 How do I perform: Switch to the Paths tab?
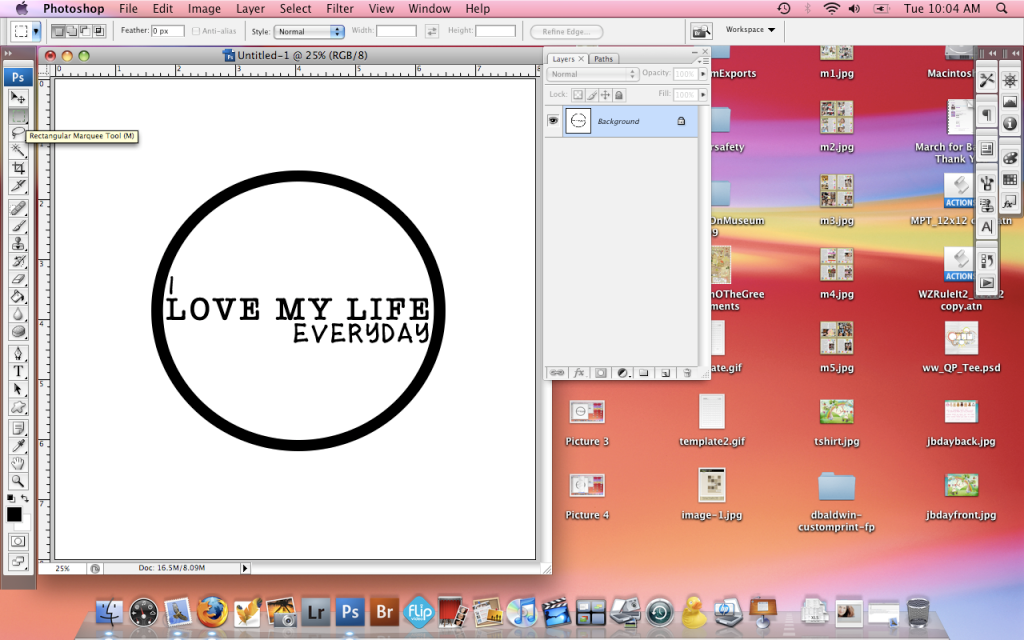[x=603, y=59]
